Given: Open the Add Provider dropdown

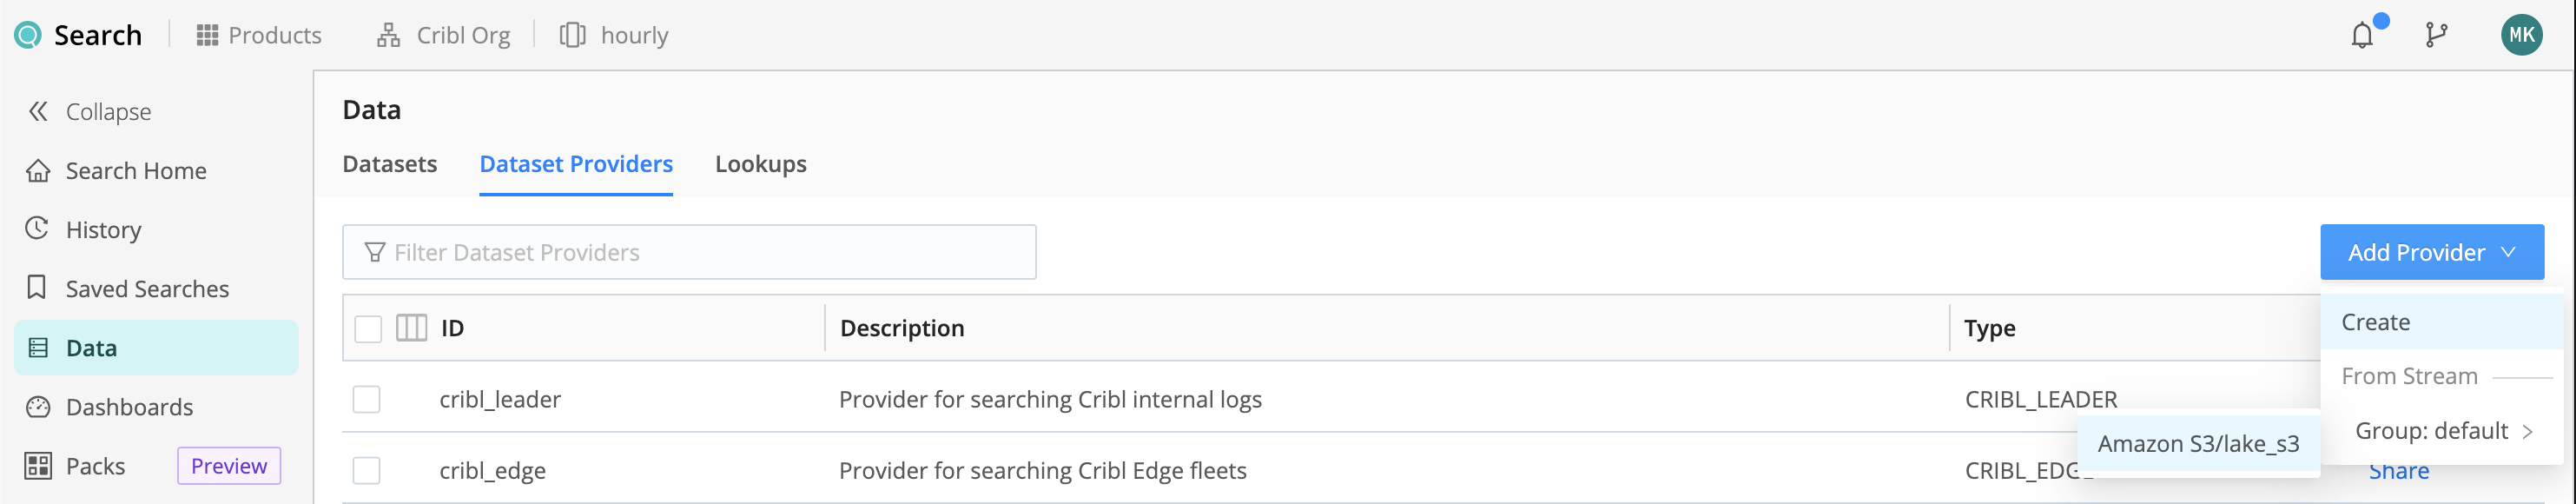Looking at the screenshot, I should (2432, 252).
